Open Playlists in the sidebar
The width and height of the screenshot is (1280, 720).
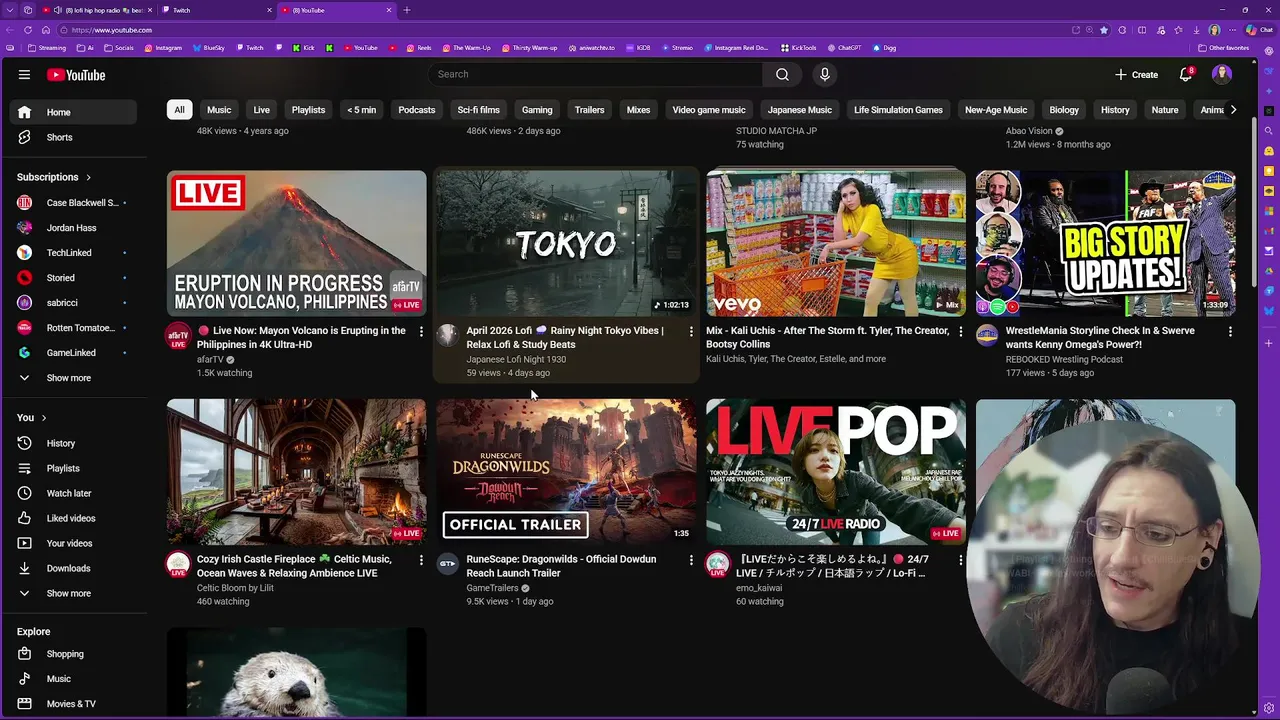click(x=75, y=468)
